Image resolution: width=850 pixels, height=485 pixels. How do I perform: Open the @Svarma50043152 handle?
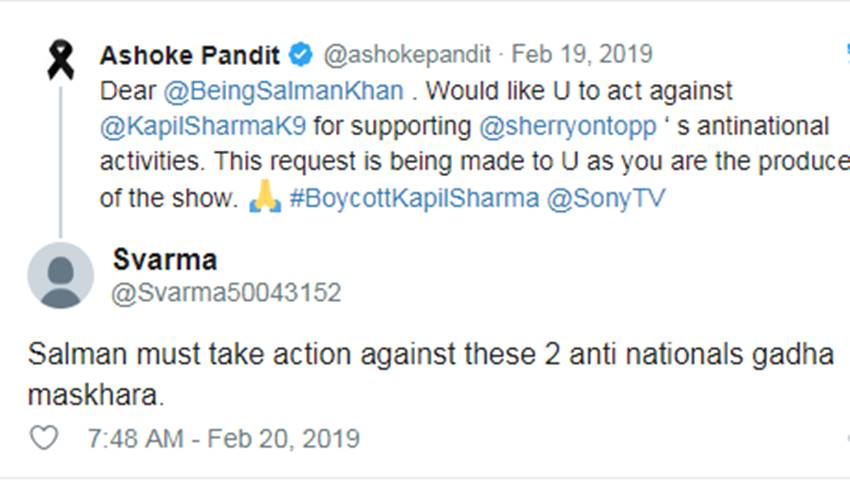pos(227,293)
